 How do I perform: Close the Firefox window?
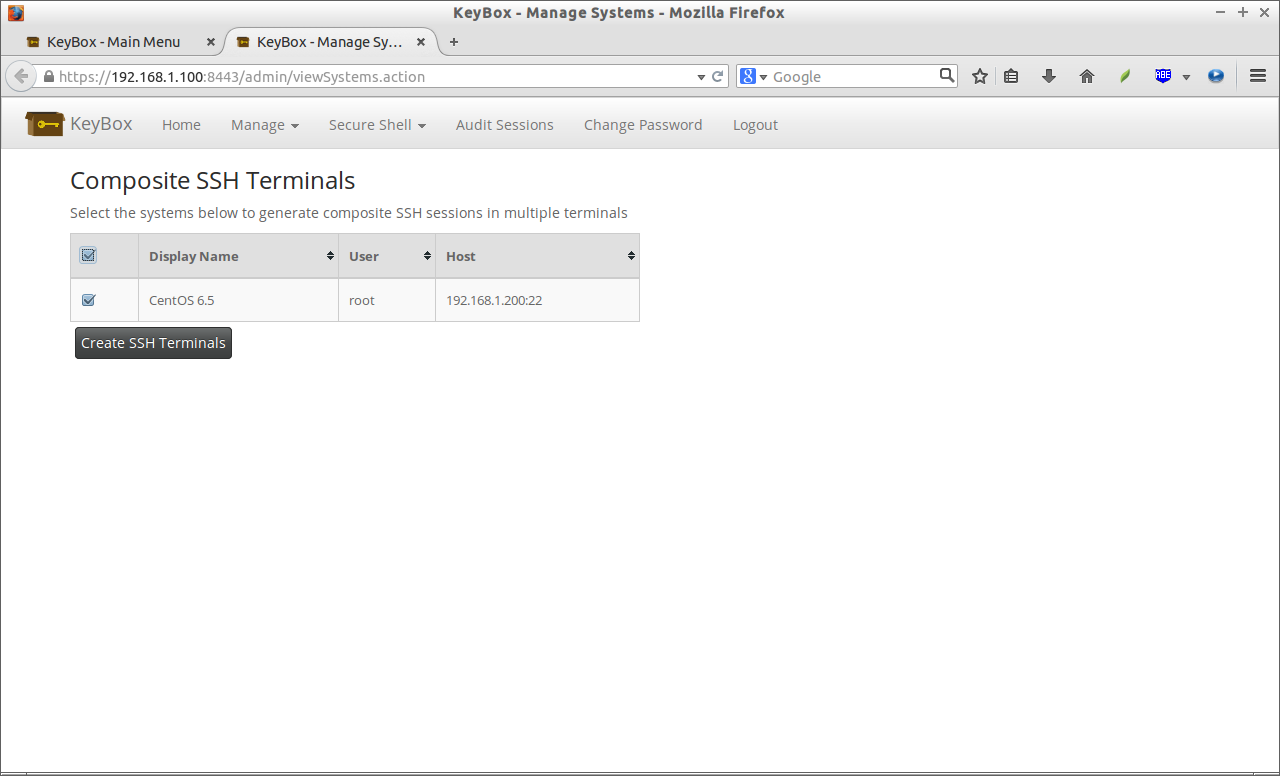coord(1264,12)
